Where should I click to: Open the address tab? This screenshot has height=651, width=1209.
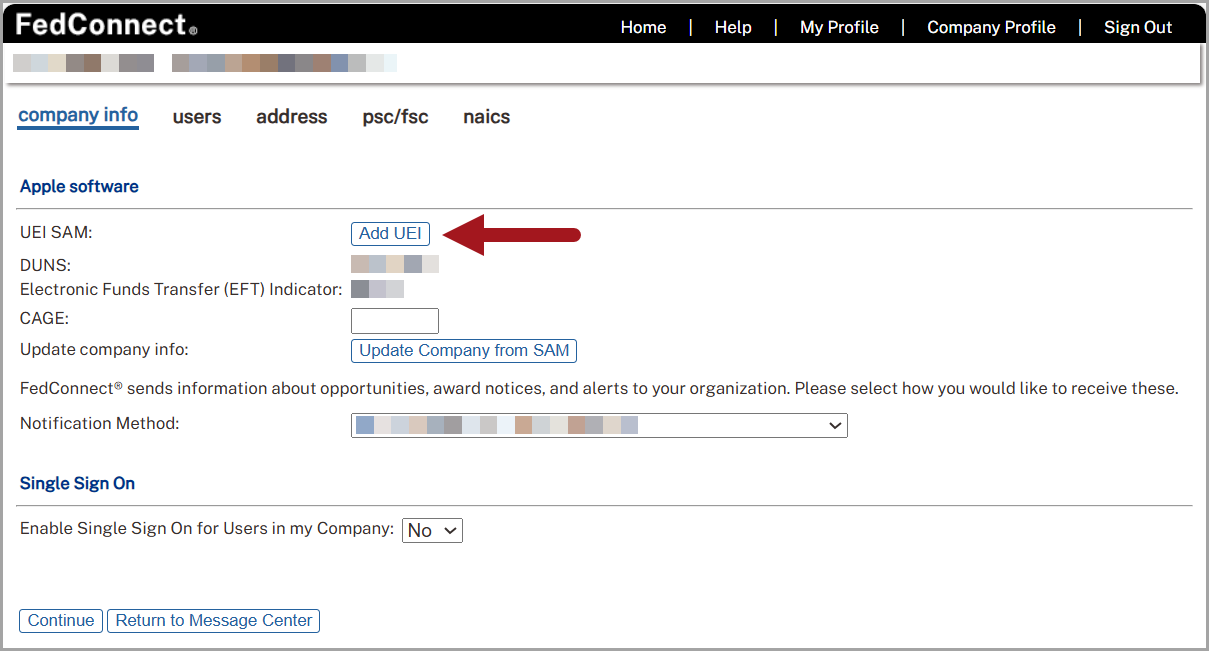click(291, 117)
